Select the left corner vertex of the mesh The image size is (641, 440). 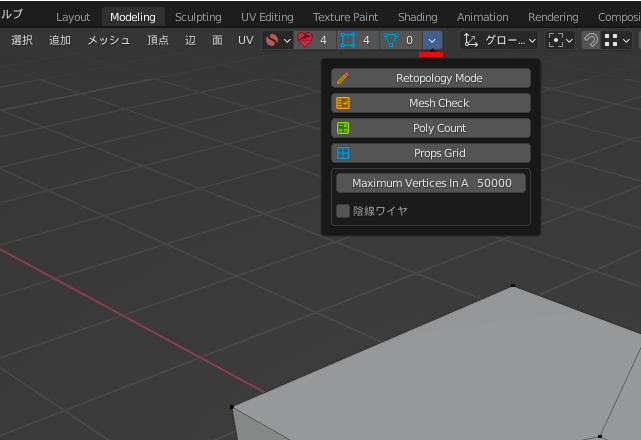pyautogui.click(x=232, y=407)
